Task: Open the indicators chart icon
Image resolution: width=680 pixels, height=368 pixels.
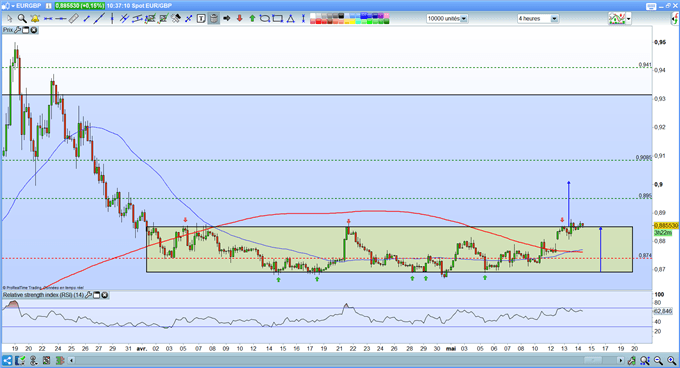Action: pyautogui.click(x=617, y=18)
